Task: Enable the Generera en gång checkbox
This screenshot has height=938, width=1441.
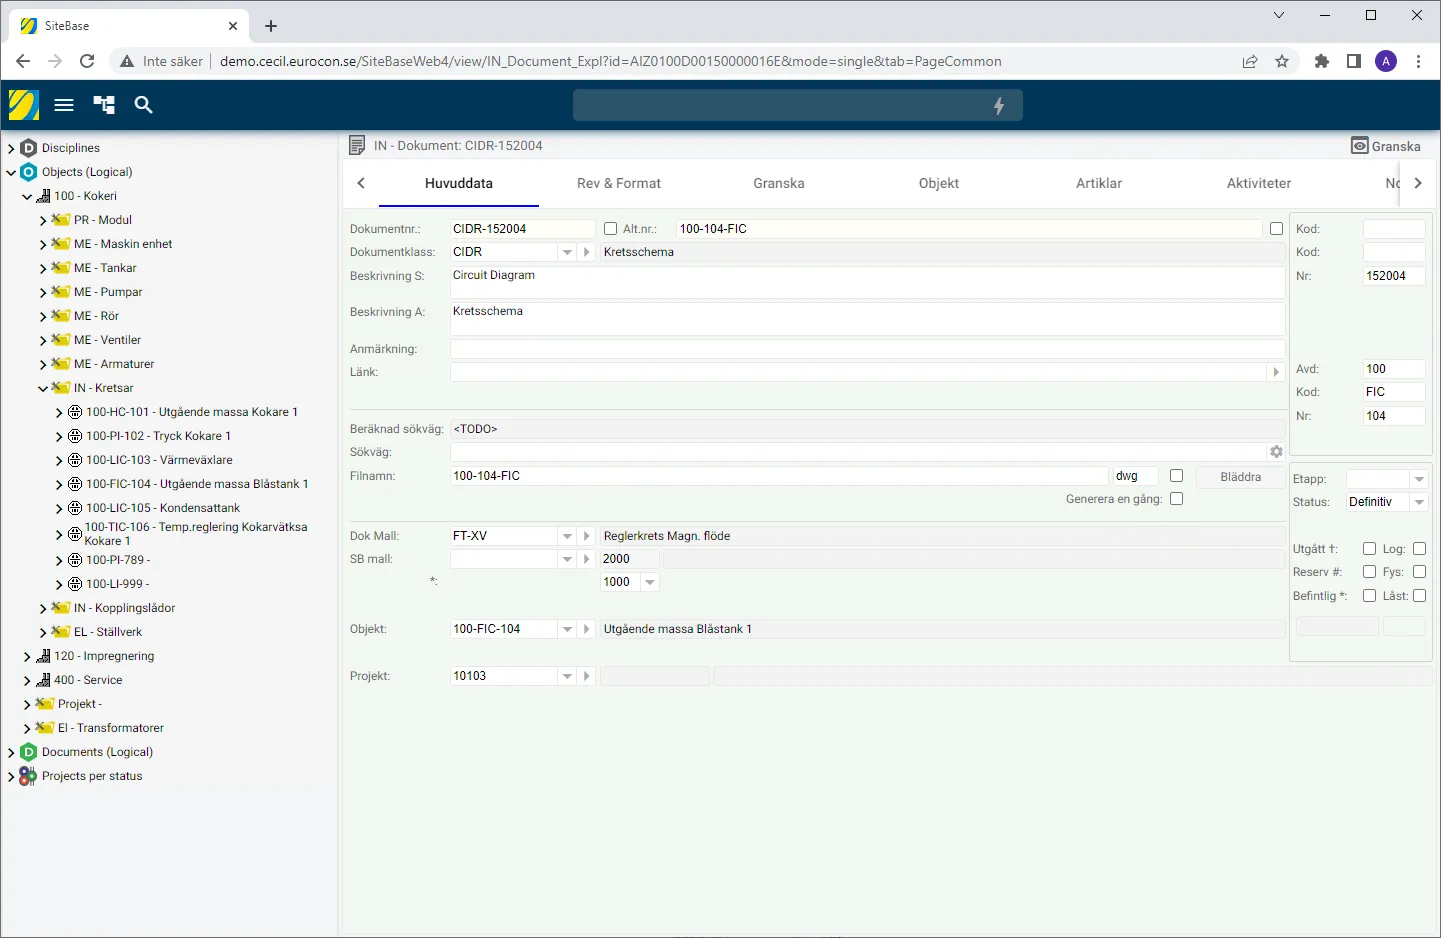Action: (1177, 499)
